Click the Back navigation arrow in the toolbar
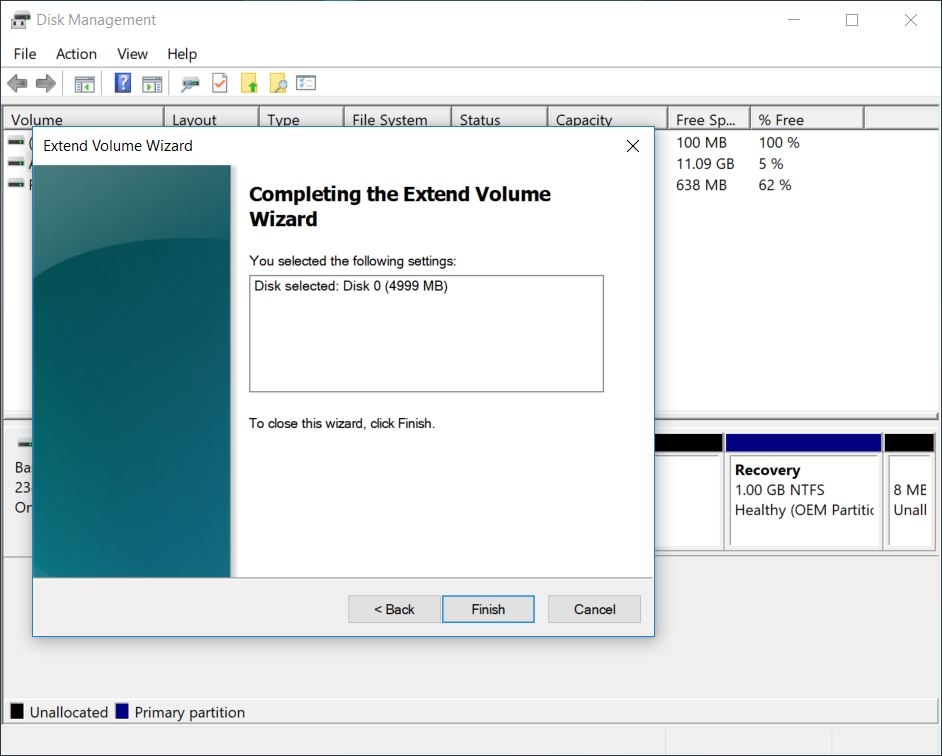This screenshot has width=942, height=756. (17, 83)
